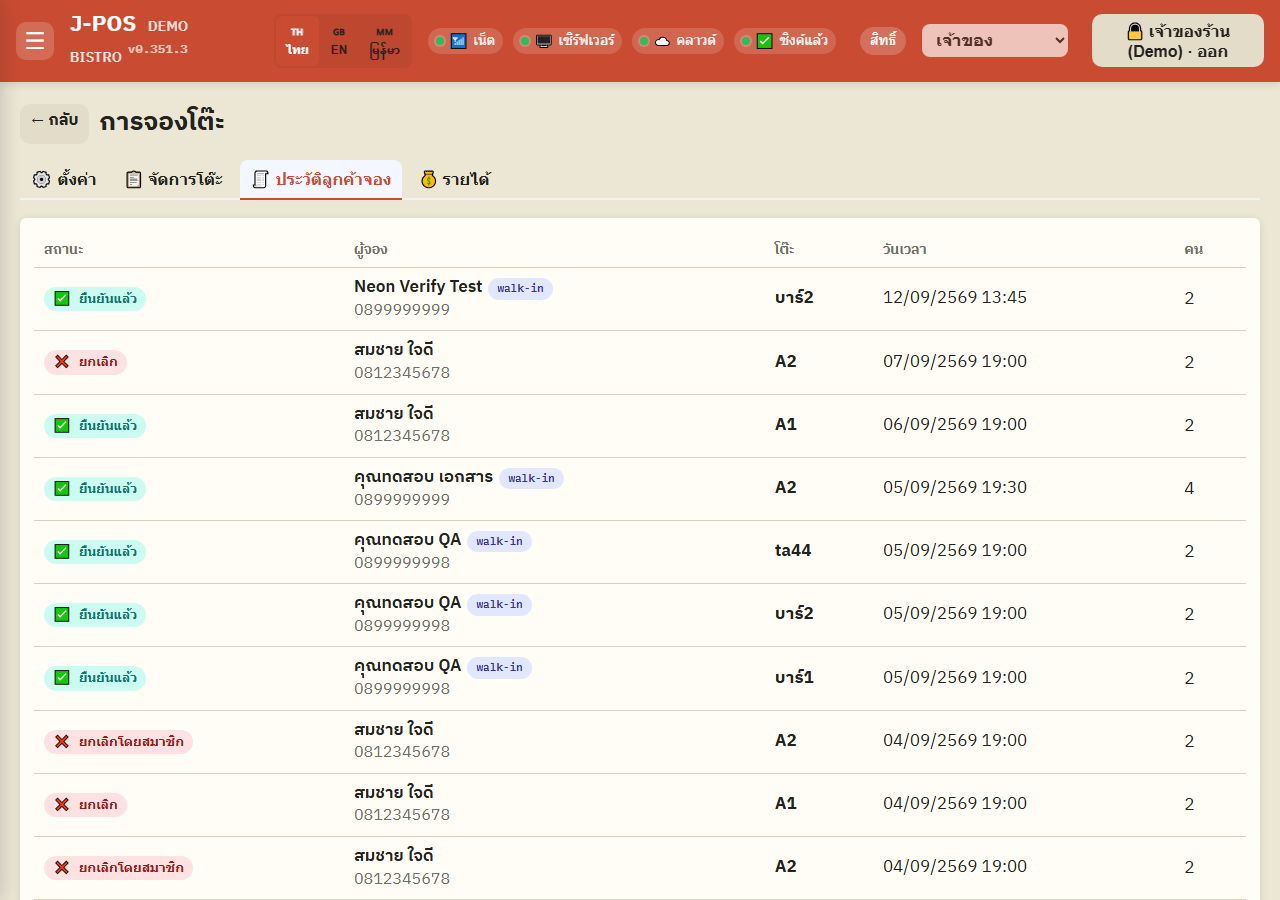Click the J-POS logo text

(x=103, y=25)
